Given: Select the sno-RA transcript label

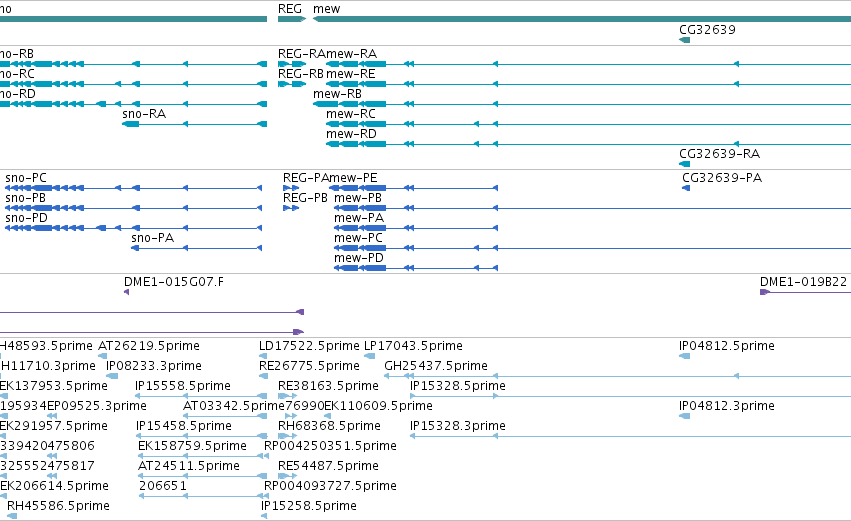Looking at the screenshot, I should [x=144, y=114].
